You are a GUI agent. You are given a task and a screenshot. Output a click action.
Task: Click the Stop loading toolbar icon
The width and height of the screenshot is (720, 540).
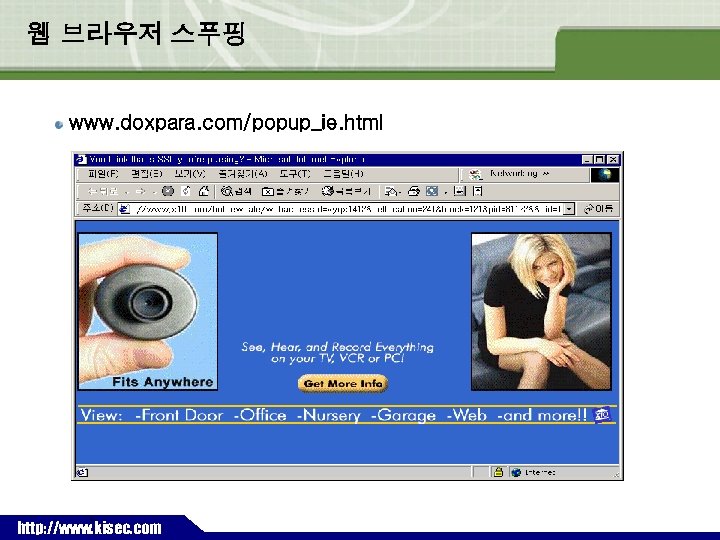168,191
